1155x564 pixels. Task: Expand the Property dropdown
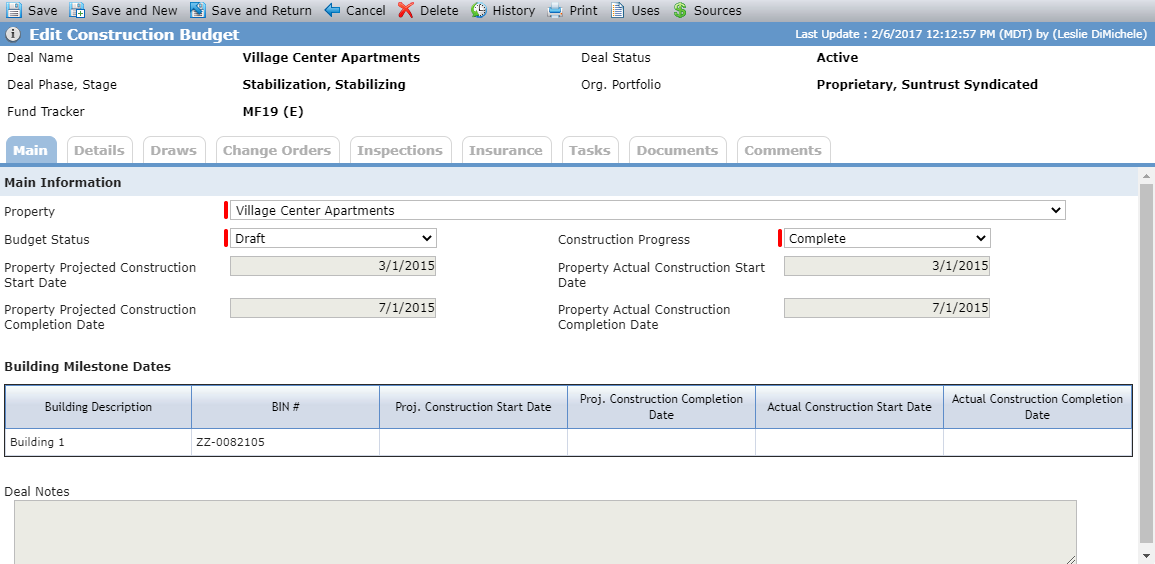647,211
